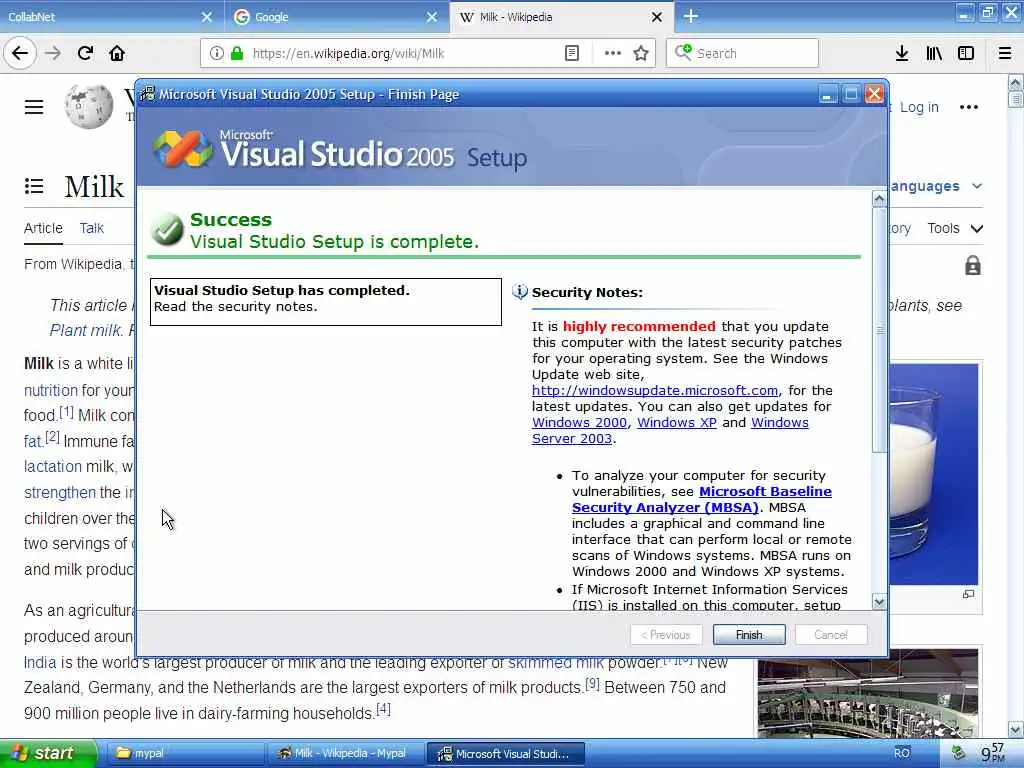Close the Google tab
The width and height of the screenshot is (1024, 768).
point(432,17)
